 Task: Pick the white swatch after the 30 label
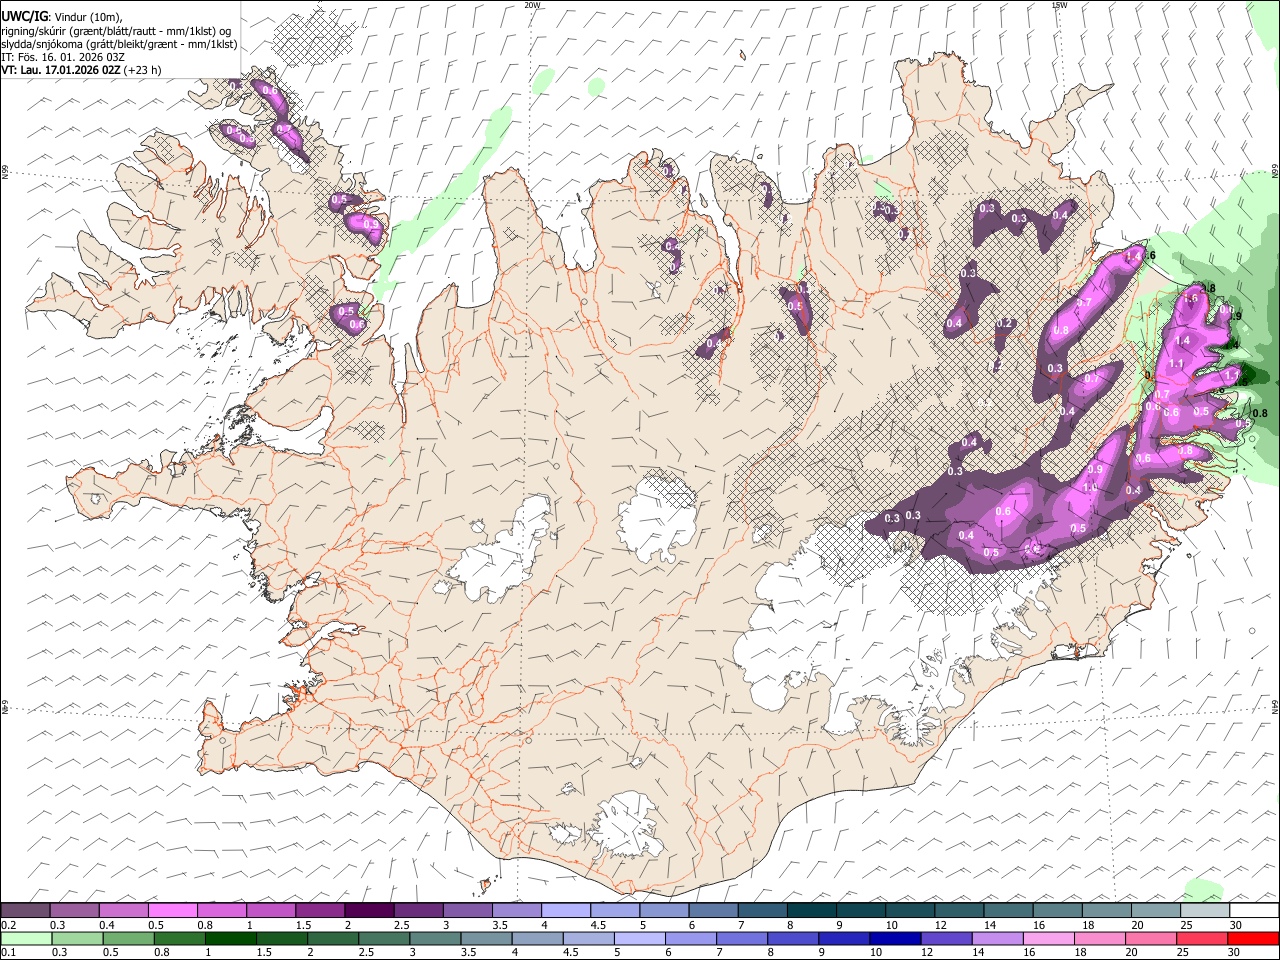[x=1254, y=910]
